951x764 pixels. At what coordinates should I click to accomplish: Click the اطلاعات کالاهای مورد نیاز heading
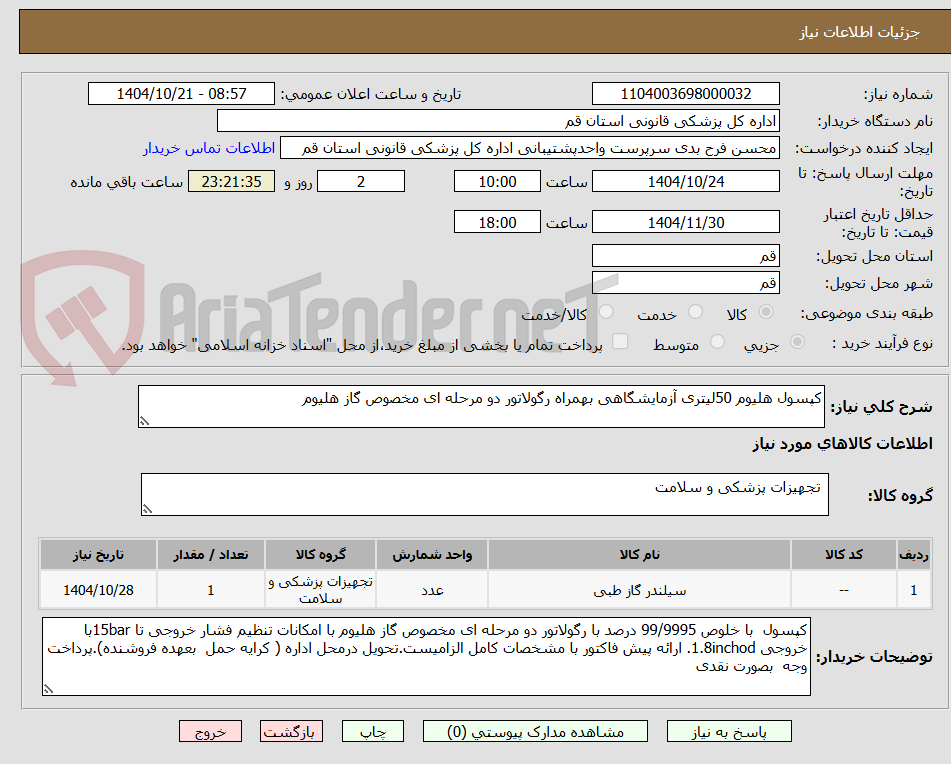tap(842, 444)
